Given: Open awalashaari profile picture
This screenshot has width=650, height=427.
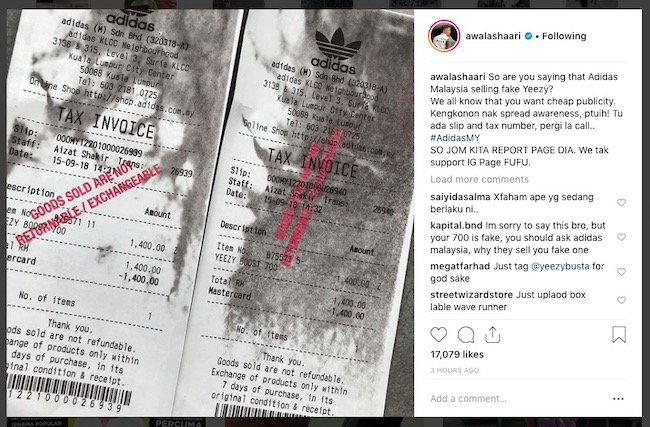Looking at the screenshot, I should pyautogui.click(x=444, y=36).
